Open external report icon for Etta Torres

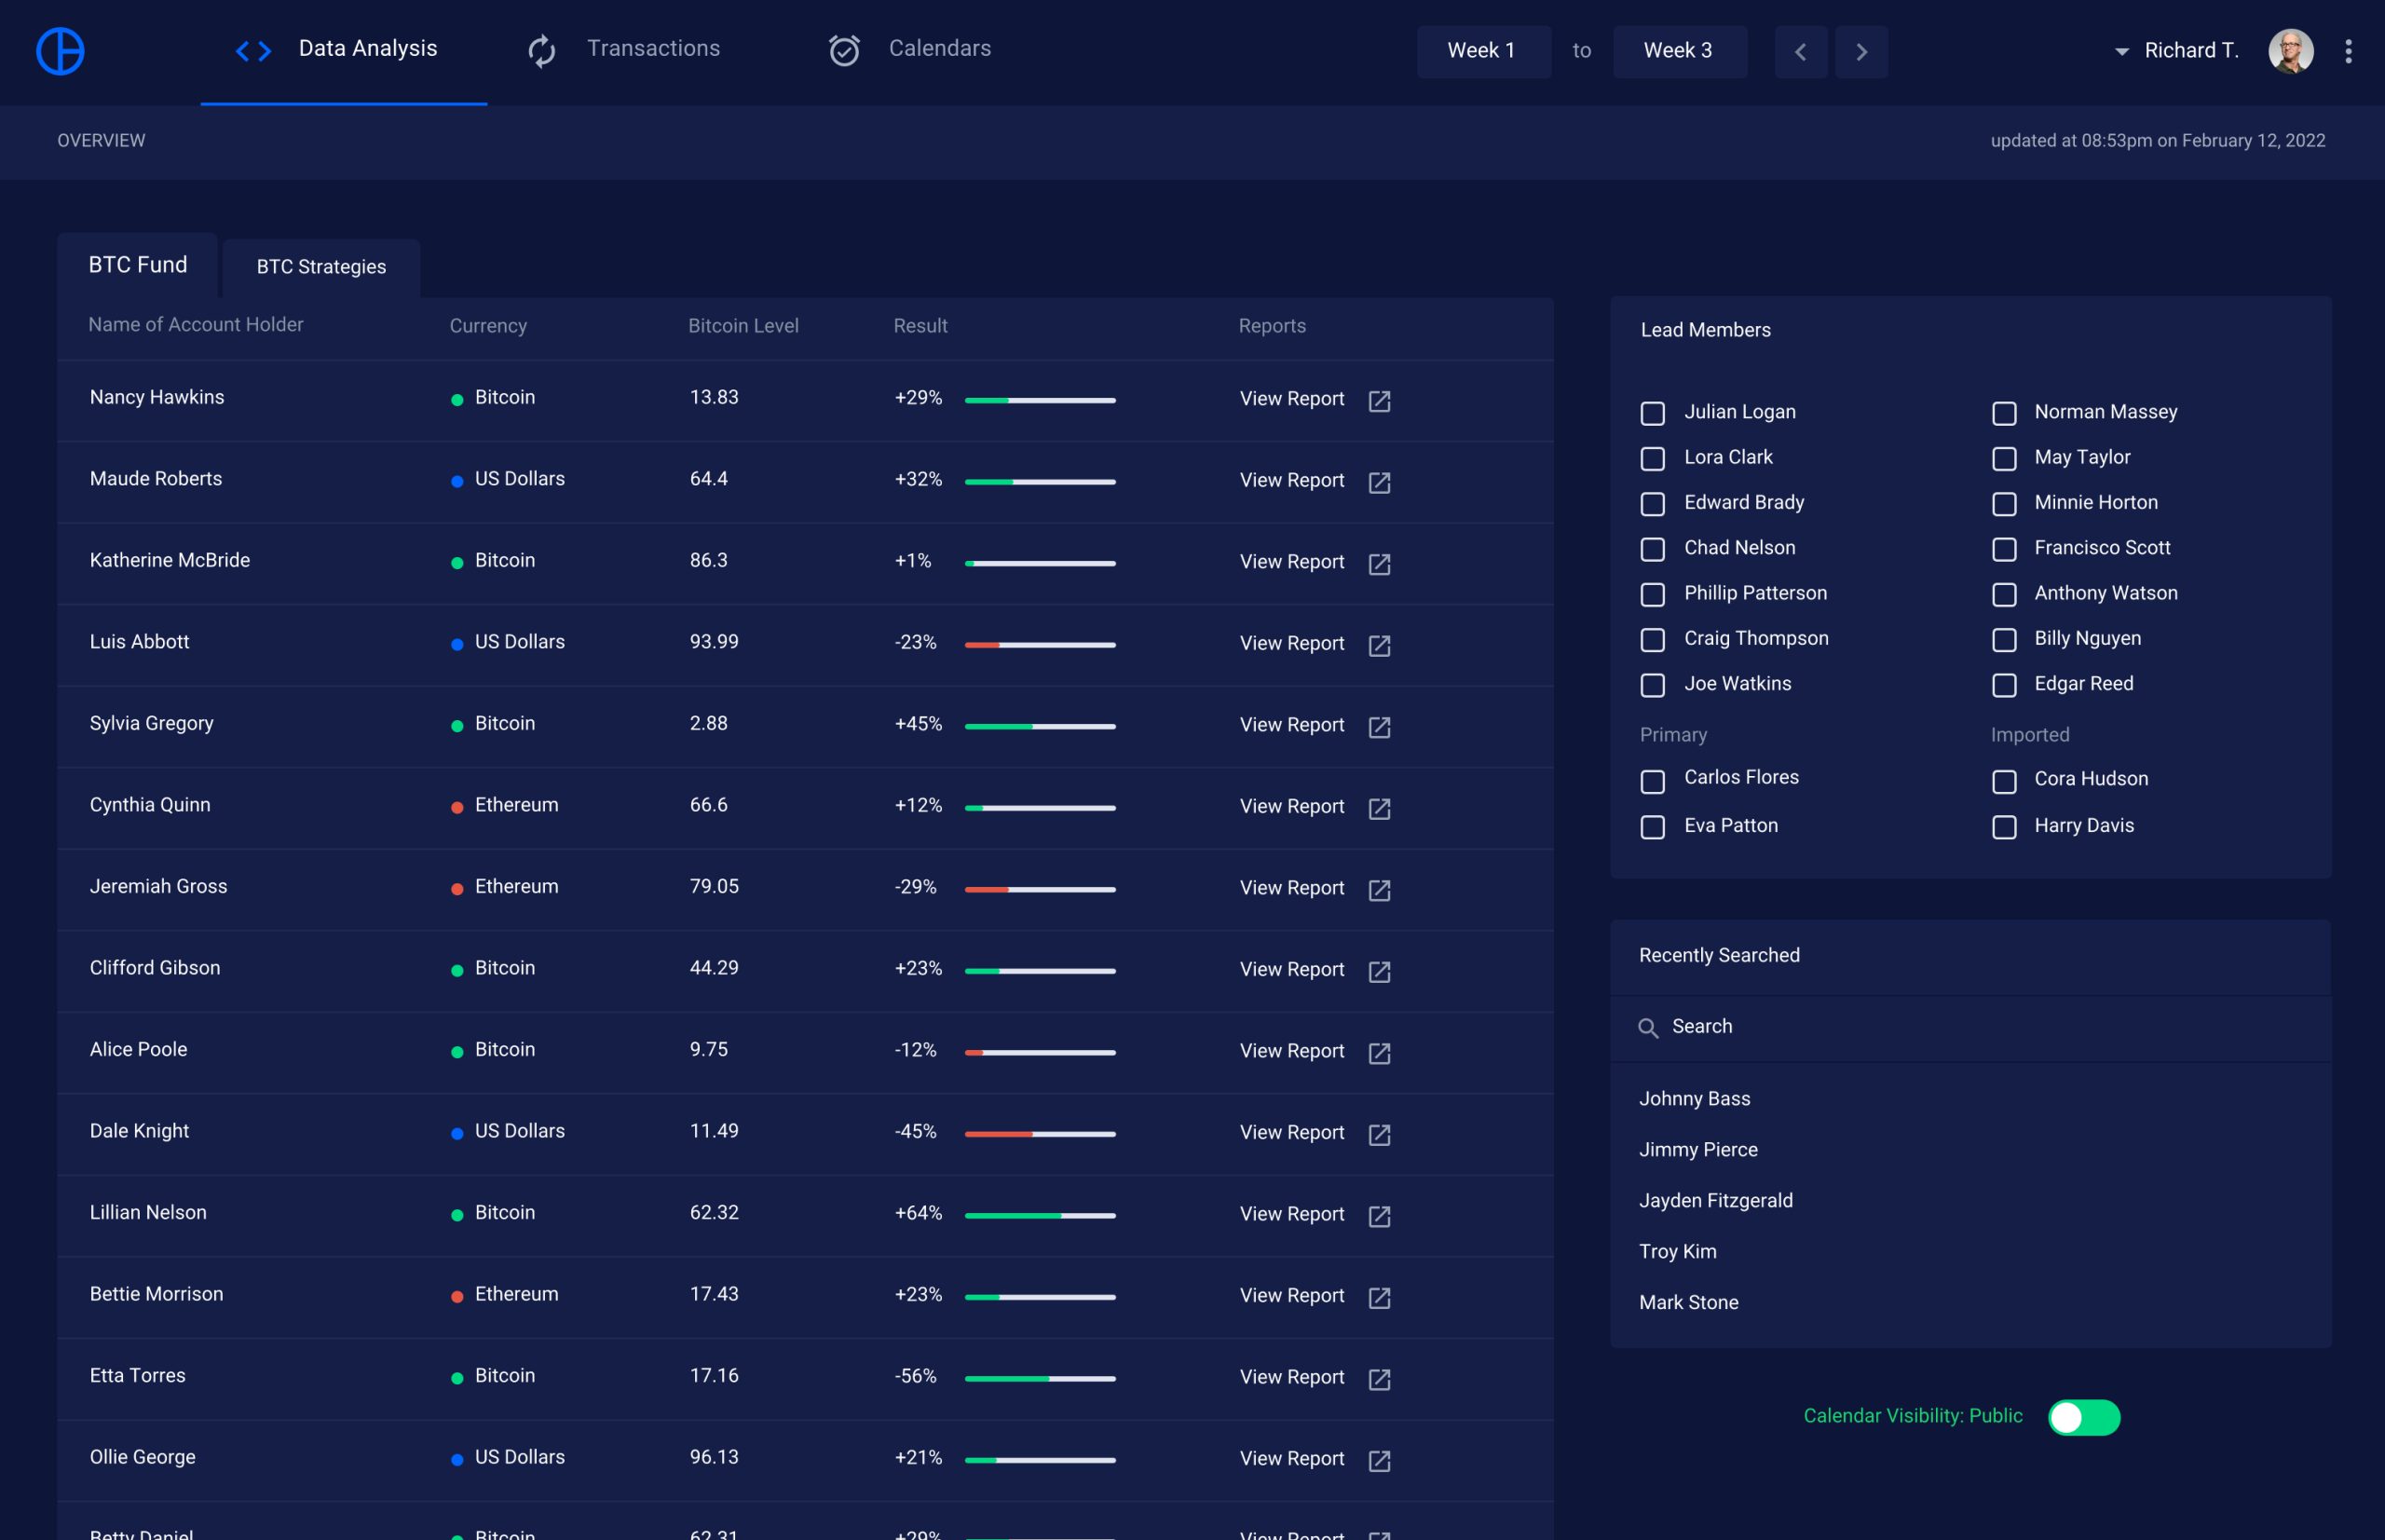point(1379,1379)
